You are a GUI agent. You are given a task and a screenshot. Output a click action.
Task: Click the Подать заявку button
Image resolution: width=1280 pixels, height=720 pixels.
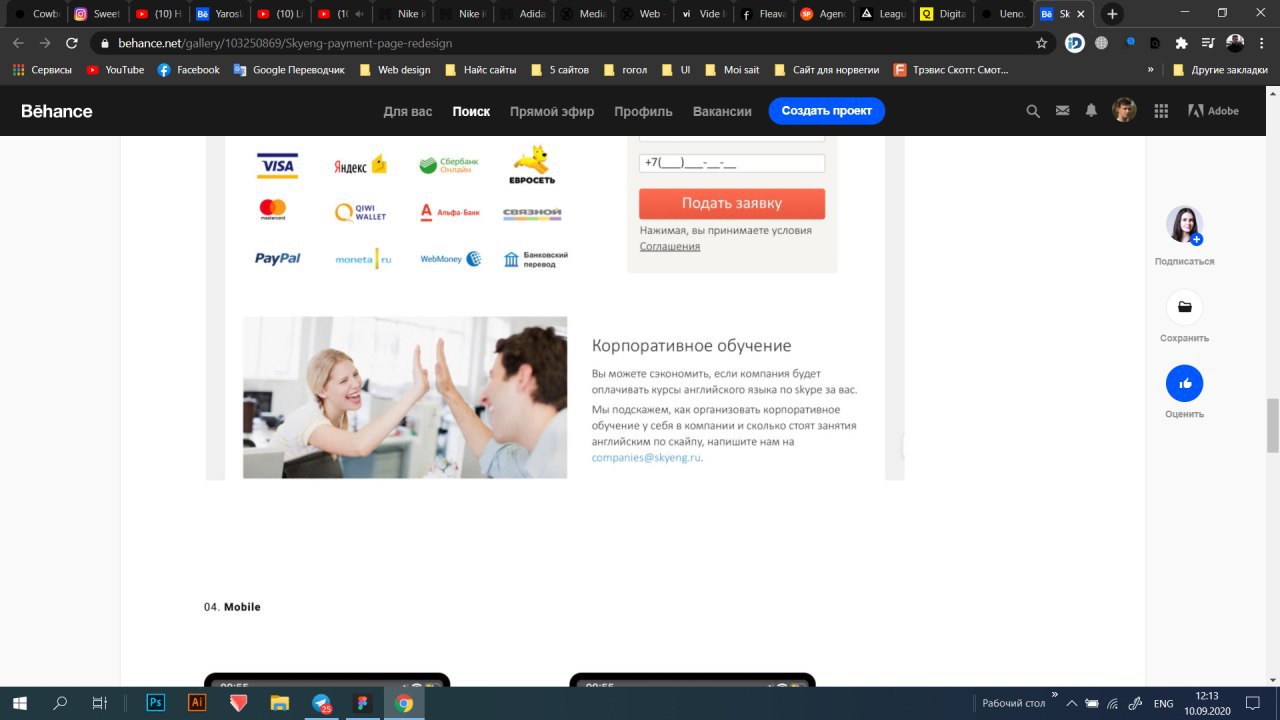(732, 203)
